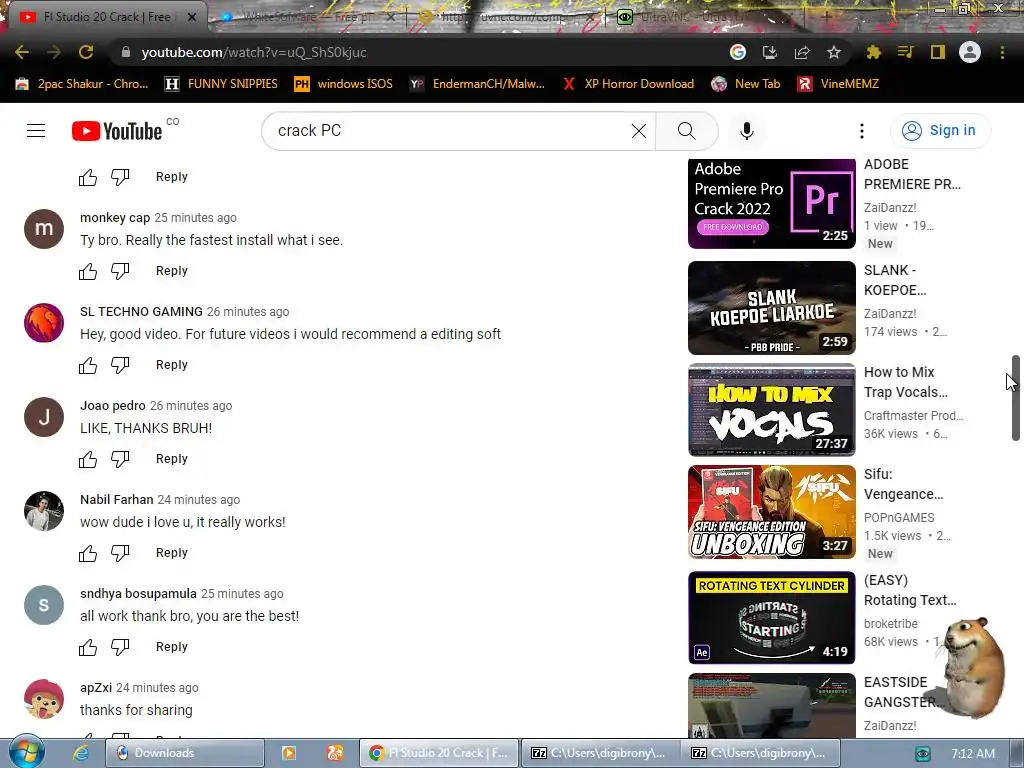Open monkey cap's channel name

pos(115,217)
